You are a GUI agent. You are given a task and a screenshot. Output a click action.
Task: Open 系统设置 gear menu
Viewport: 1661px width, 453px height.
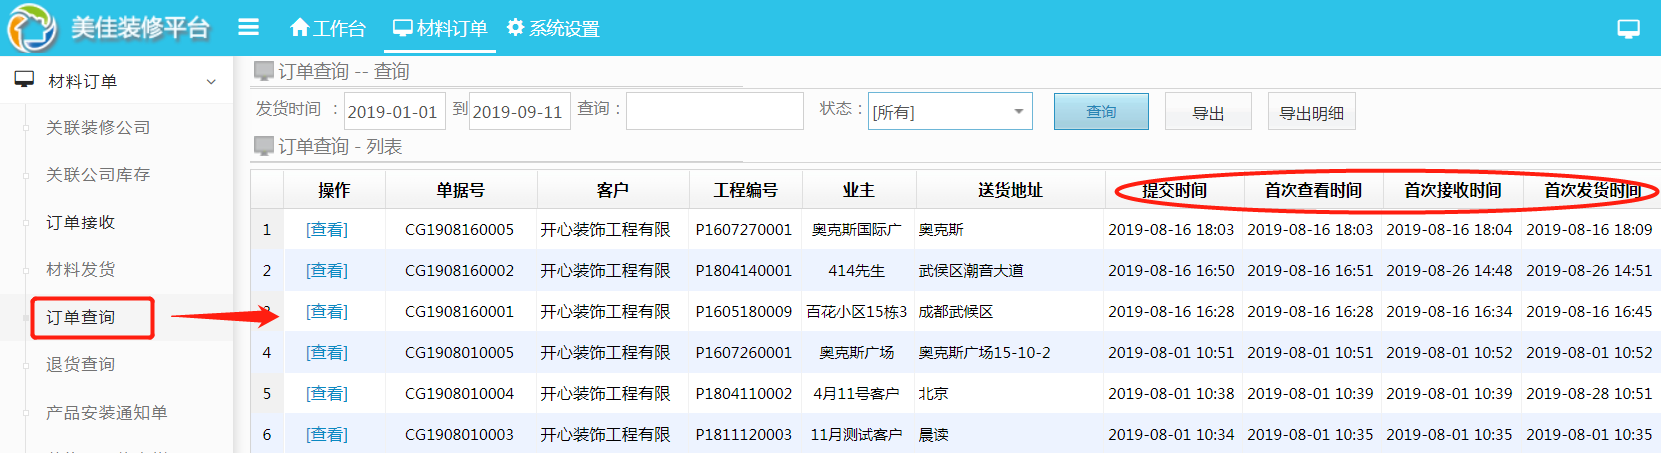(x=553, y=28)
